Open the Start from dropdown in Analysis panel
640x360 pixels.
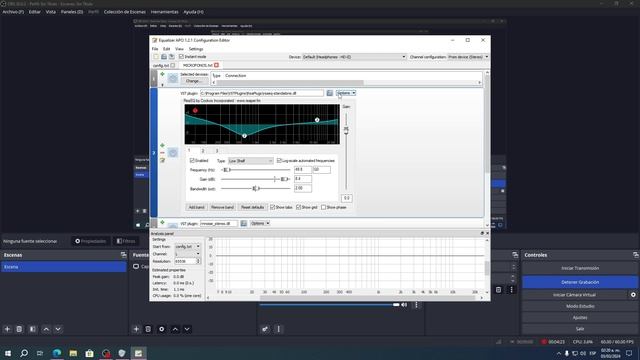(x=187, y=247)
